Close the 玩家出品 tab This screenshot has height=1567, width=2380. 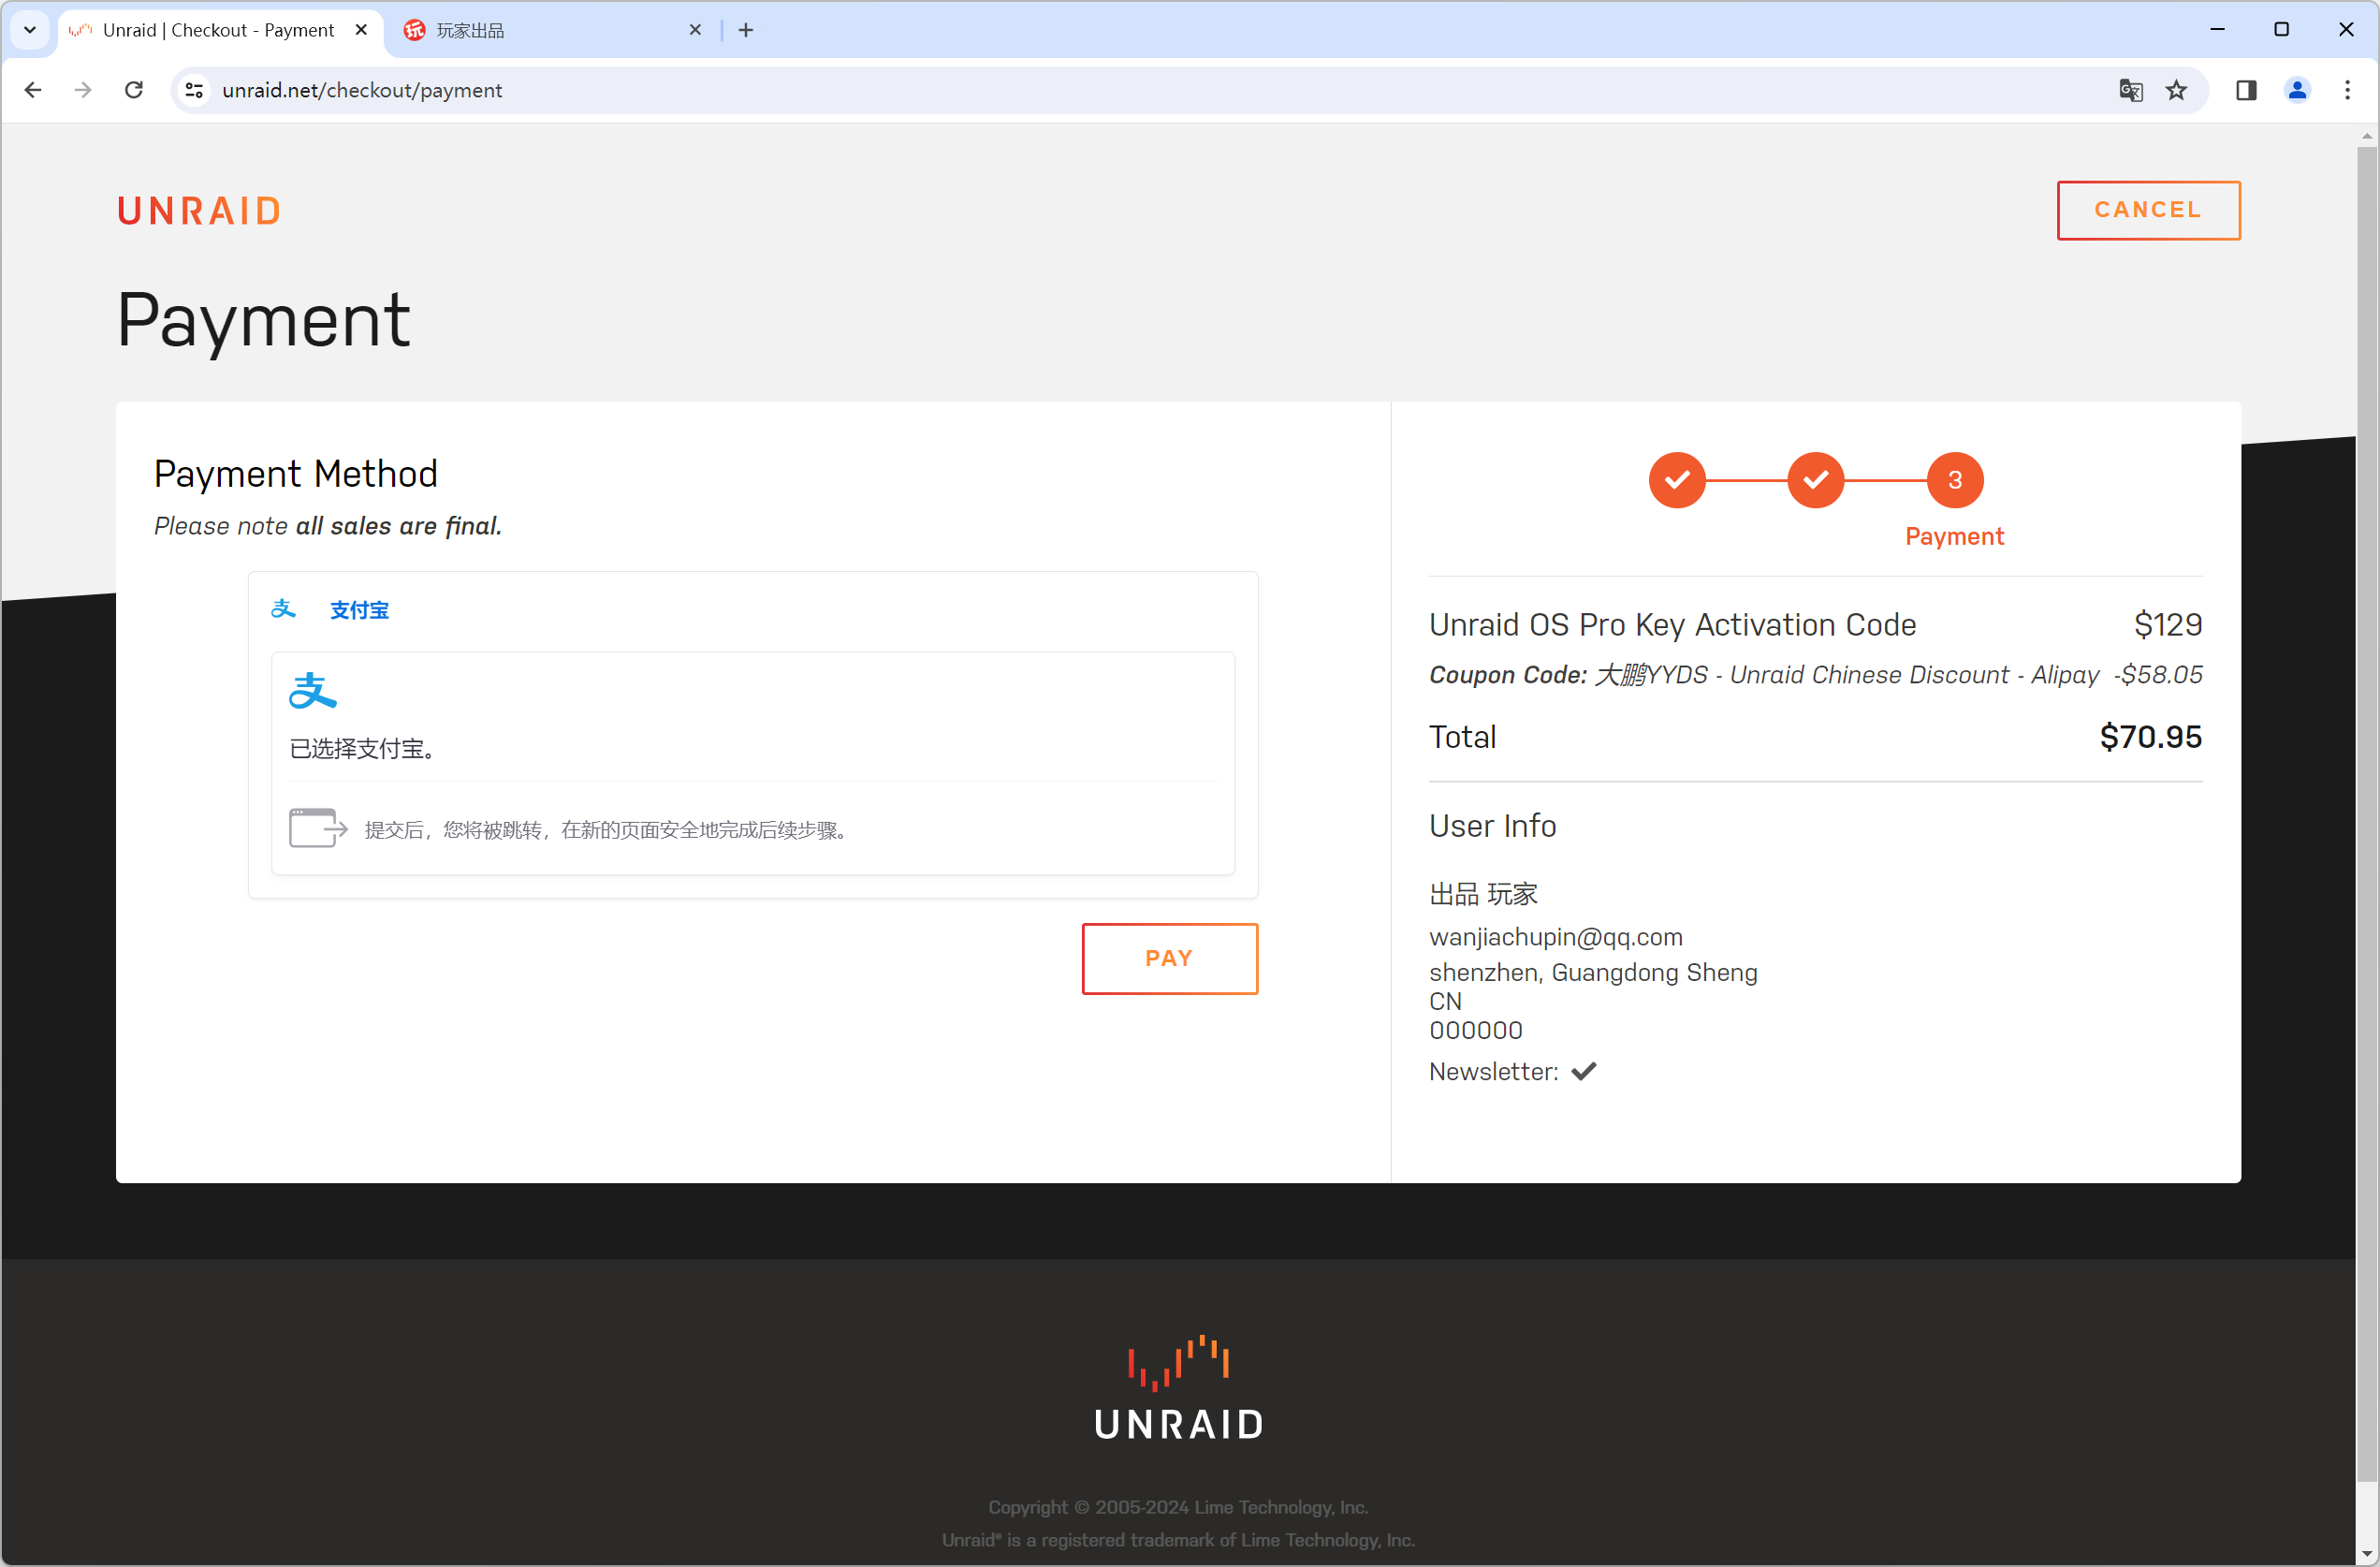tap(695, 30)
